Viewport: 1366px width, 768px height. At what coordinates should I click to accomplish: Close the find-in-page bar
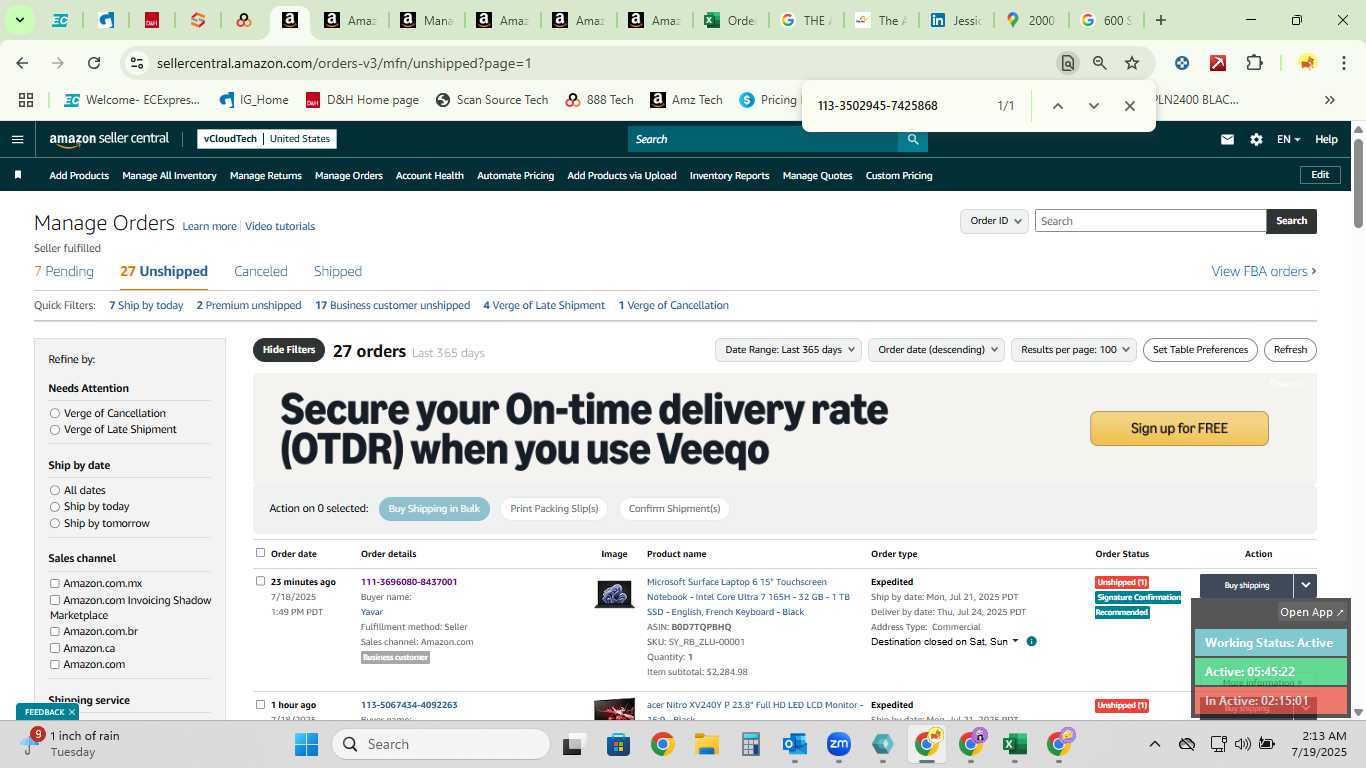point(1129,106)
